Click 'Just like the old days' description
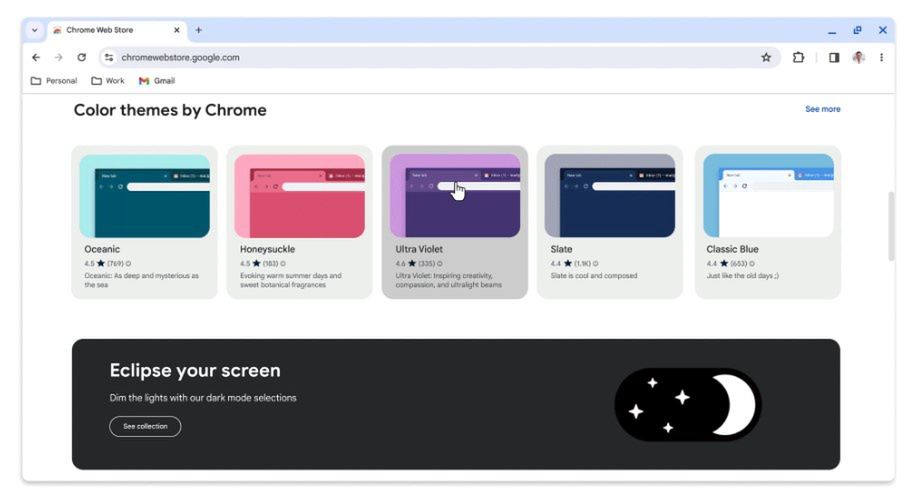 743,276
